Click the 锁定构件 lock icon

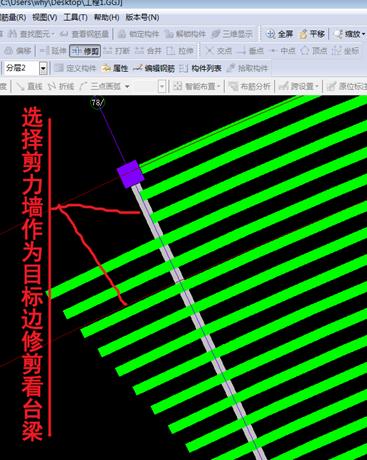[122, 34]
